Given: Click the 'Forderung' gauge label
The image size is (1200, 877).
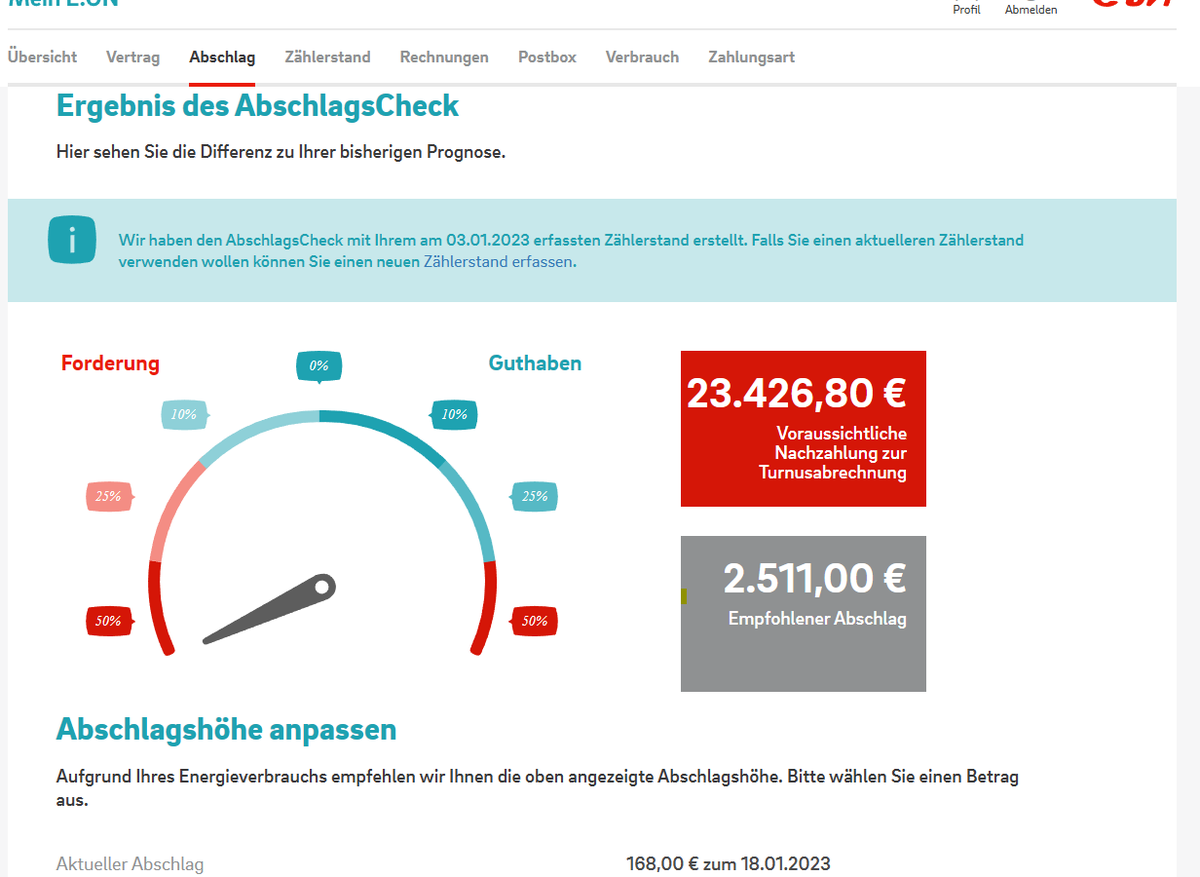Looking at the screenshot, I should tap(110, 363).
